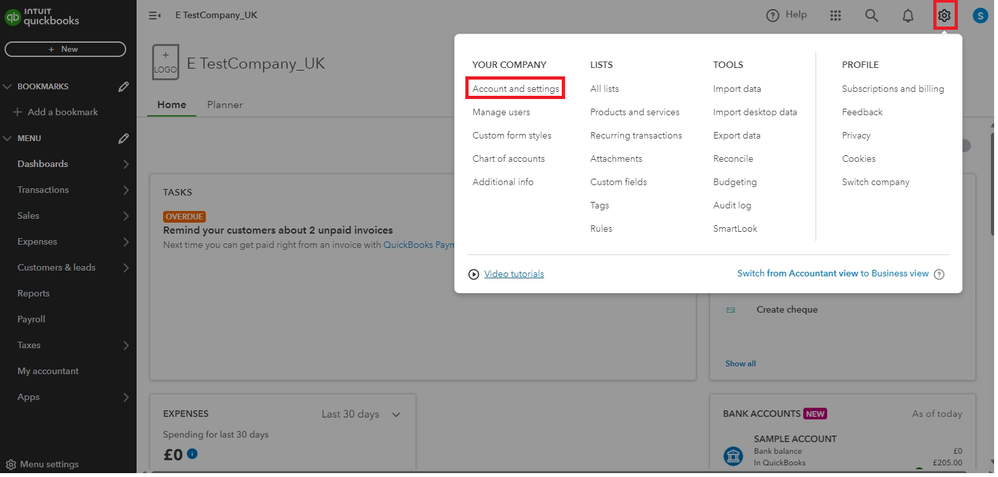
Task: Click the Sample Account bank icon
Action: (733, 456)
